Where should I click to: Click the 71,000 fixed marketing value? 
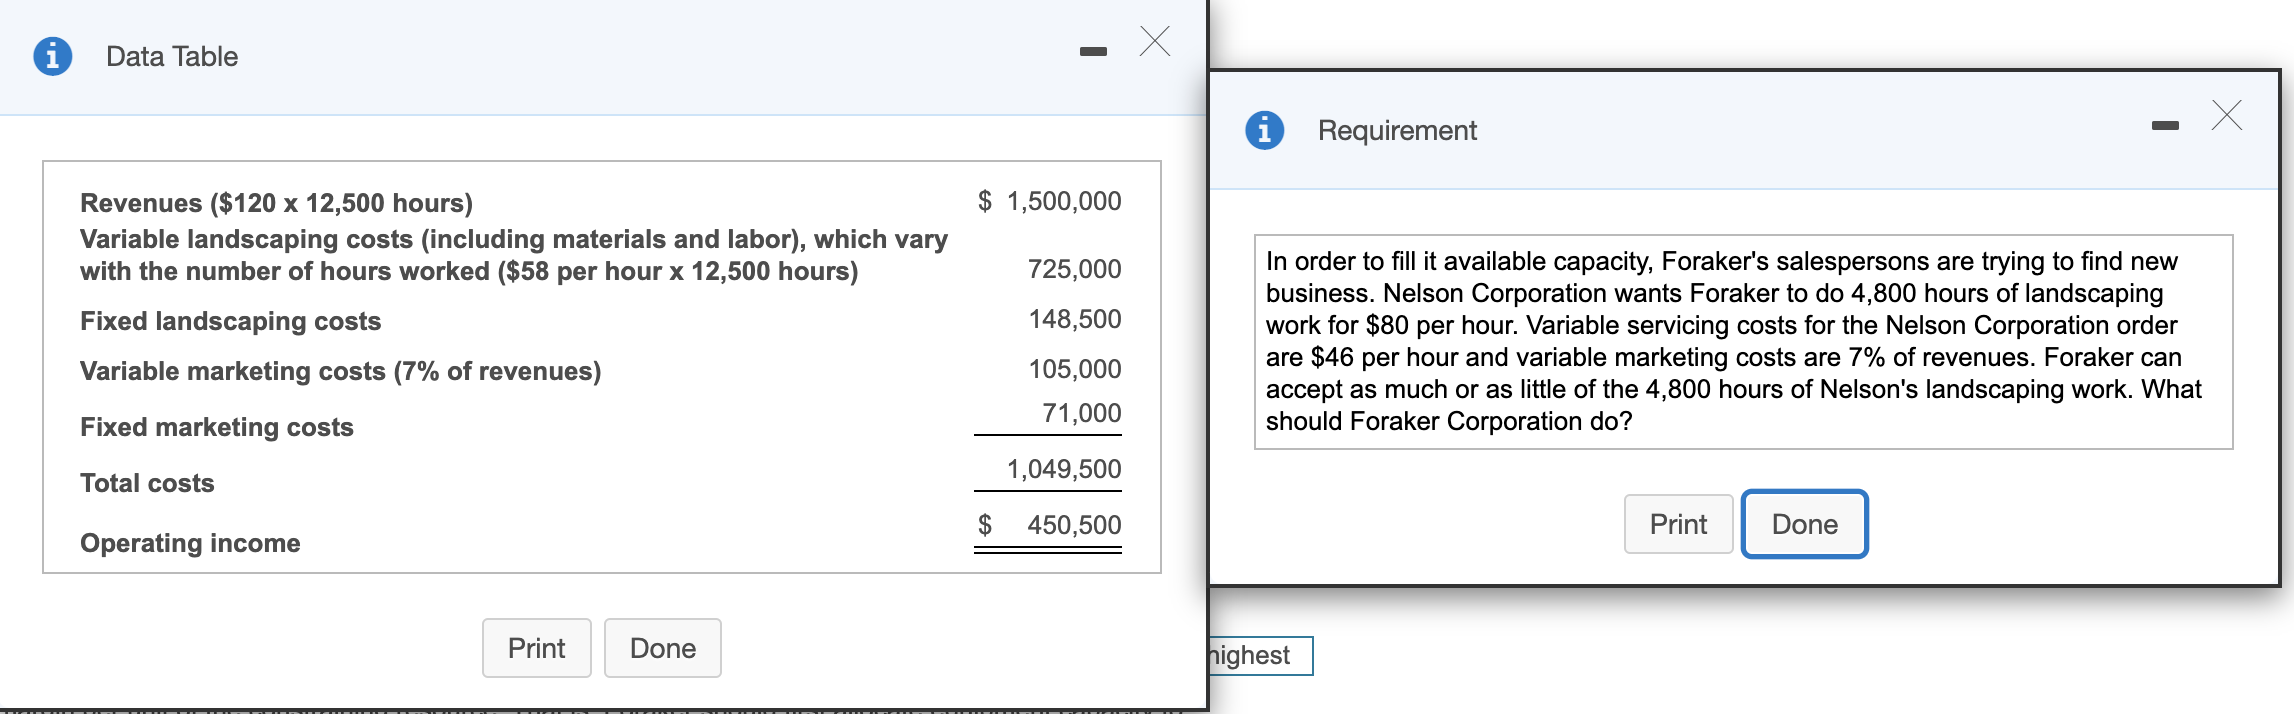click(1082, 413)
